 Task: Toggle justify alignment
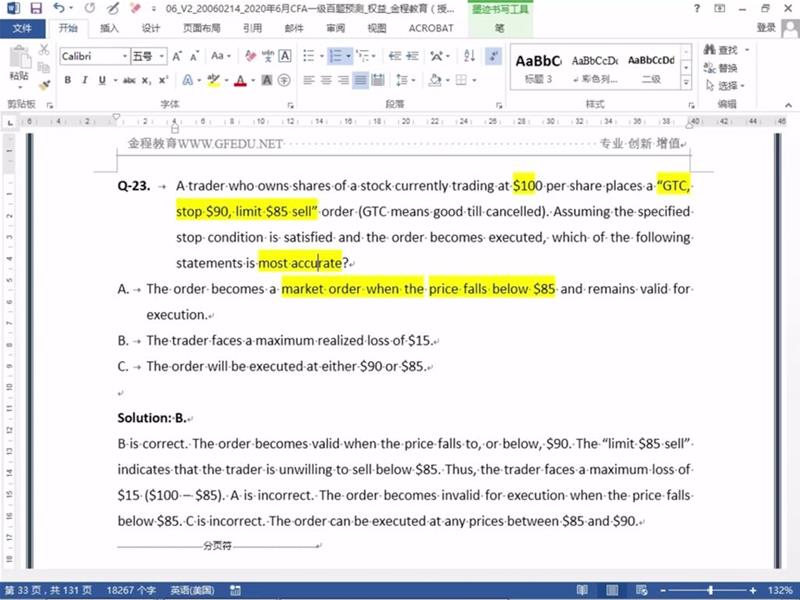(360, 80)
